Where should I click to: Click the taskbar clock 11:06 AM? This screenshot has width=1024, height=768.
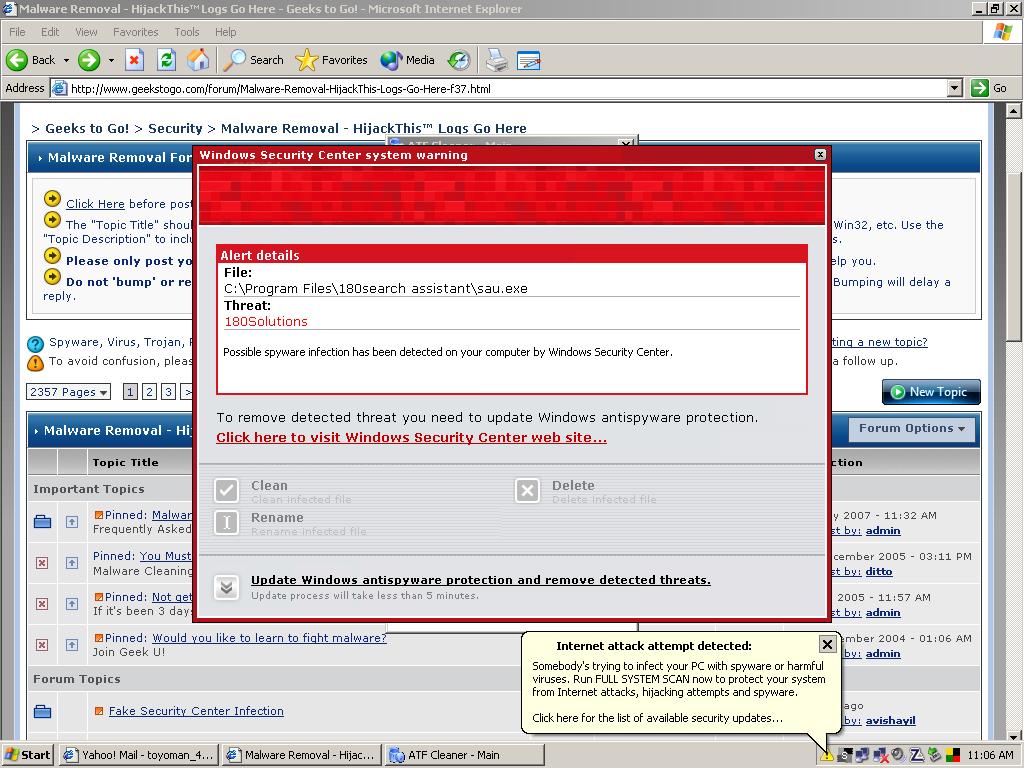click(991, 755)
